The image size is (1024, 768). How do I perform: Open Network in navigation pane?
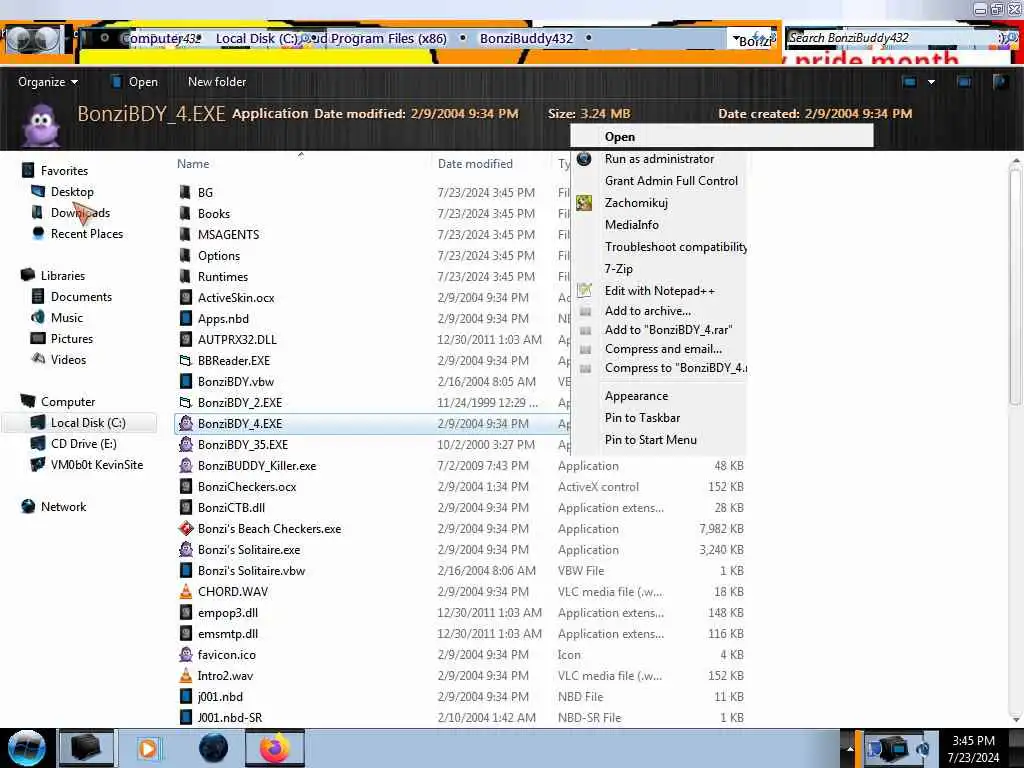63,507
